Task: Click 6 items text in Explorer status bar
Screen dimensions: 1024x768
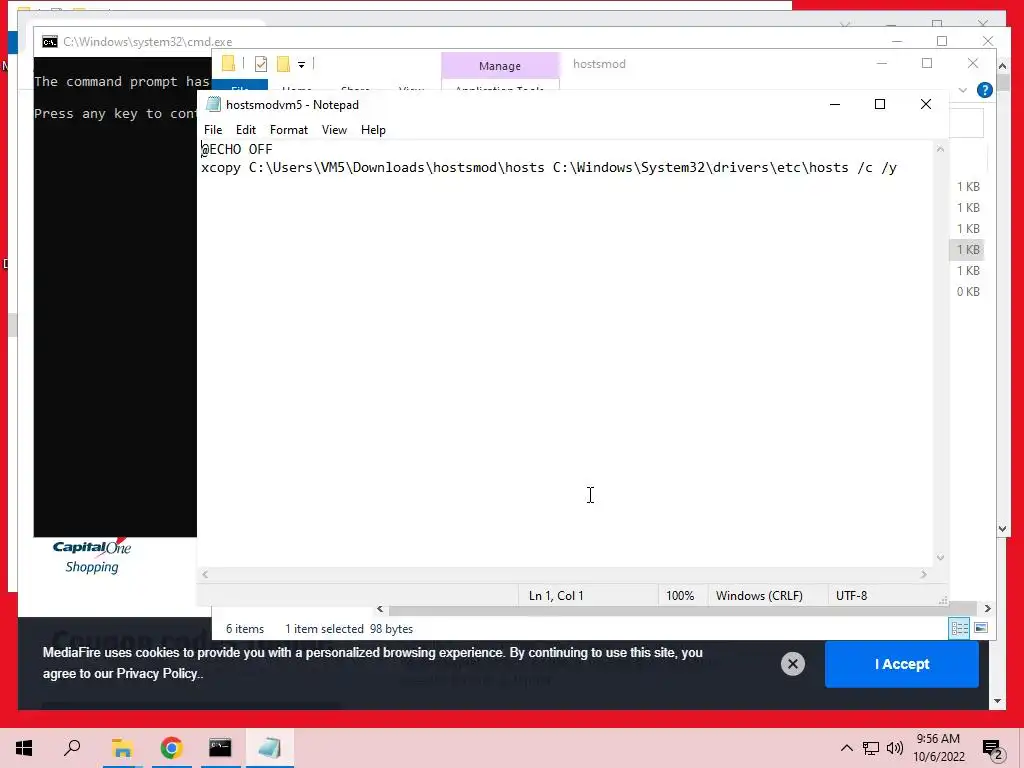Action: [245, 629]
